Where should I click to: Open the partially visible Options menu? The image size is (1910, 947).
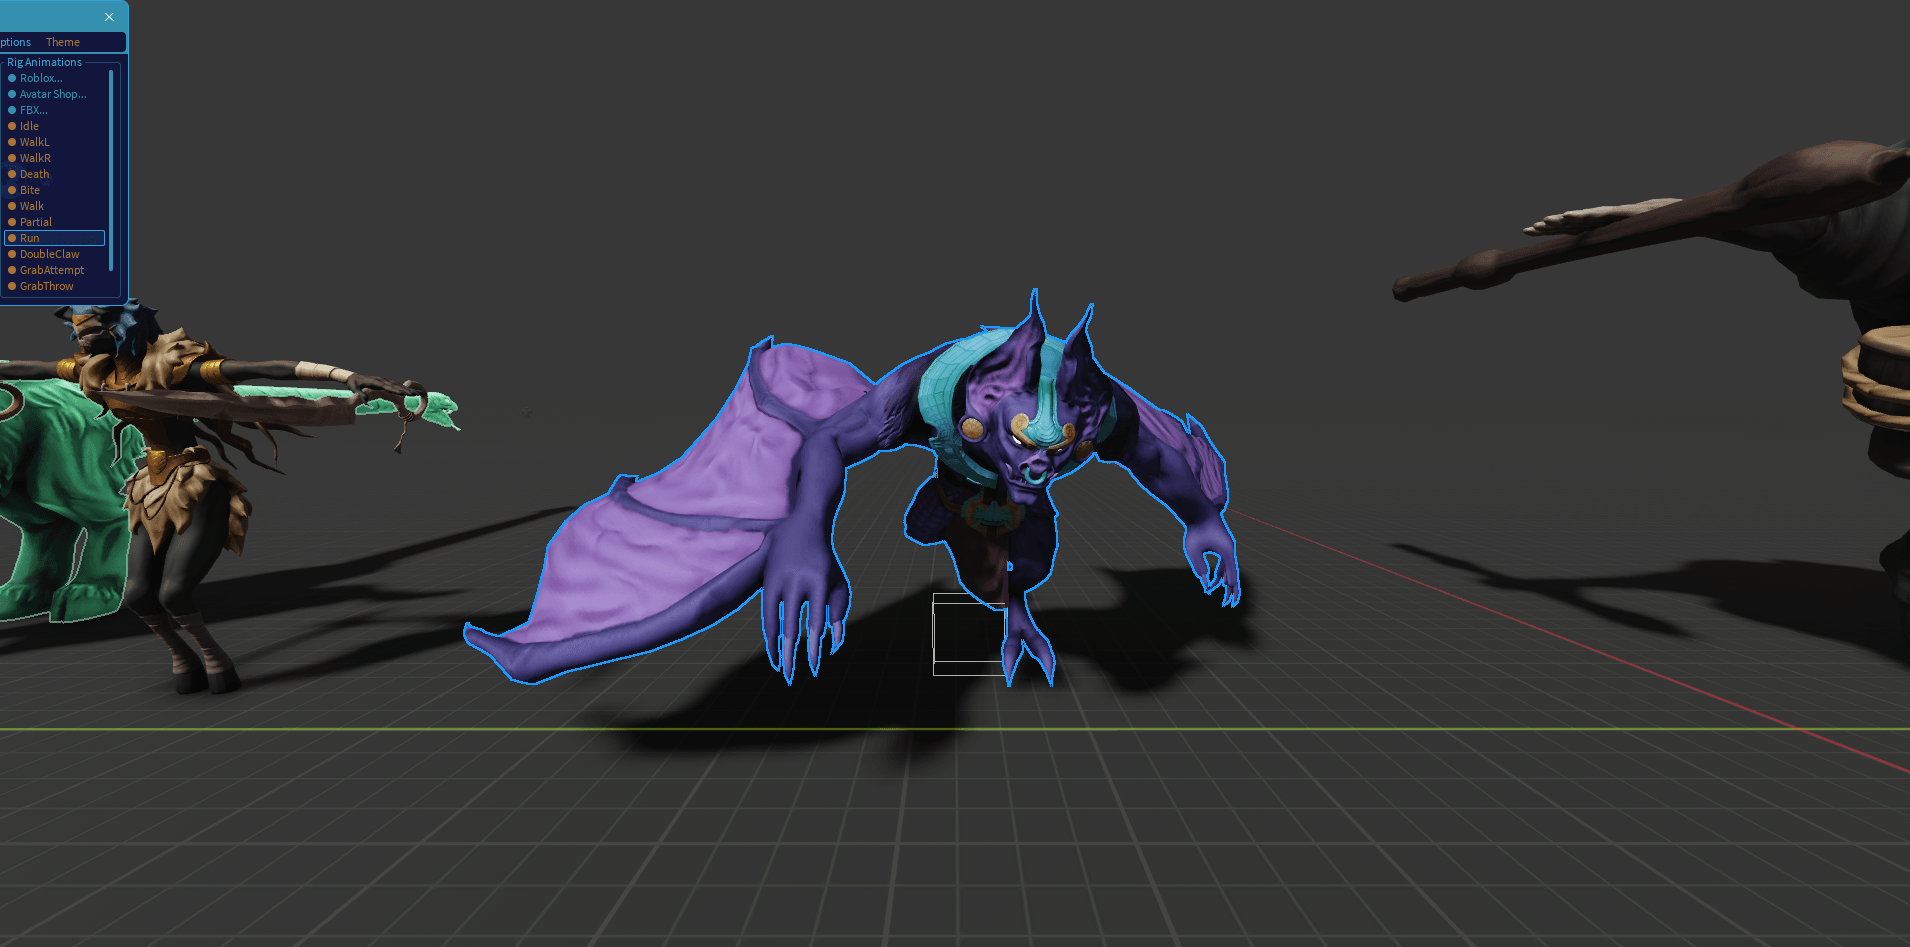point(15,42)
